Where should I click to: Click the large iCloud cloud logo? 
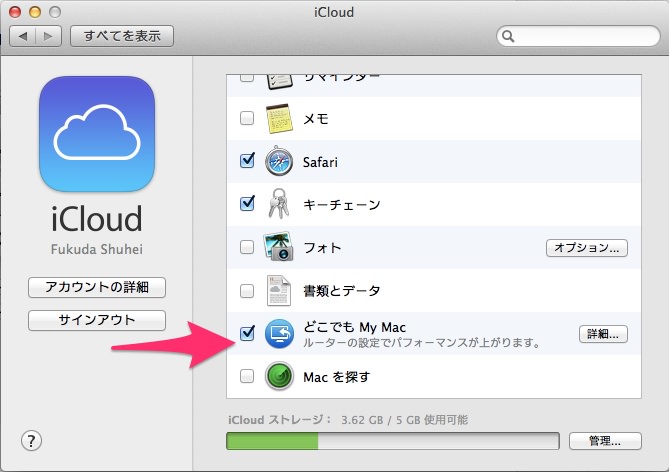click(97, 134)
